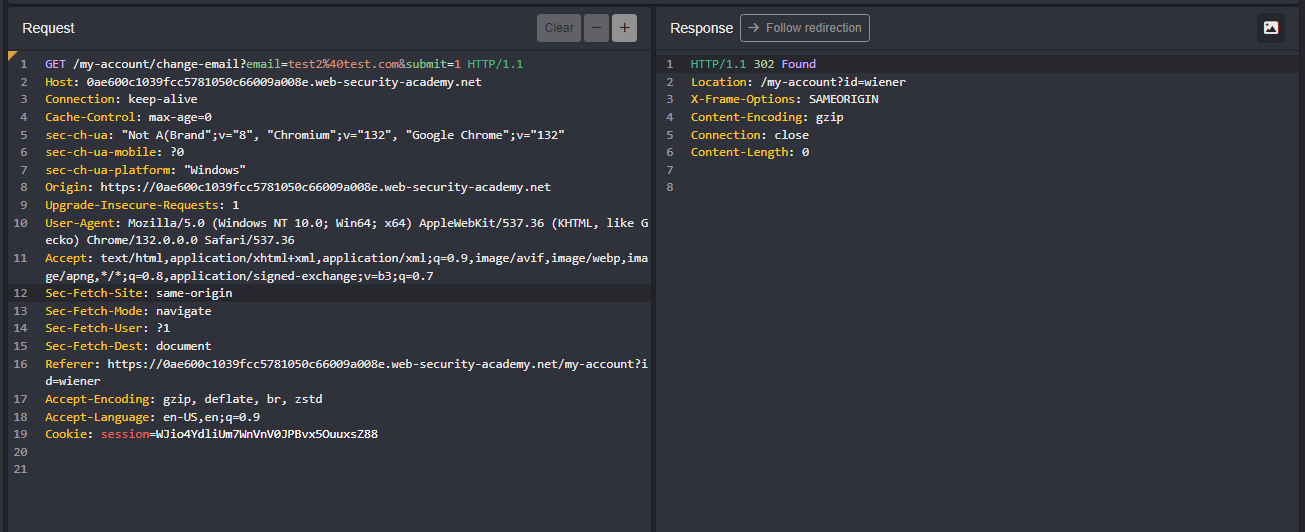Select the Sec-Fetch-Site header line

click(x=138, y=293)
